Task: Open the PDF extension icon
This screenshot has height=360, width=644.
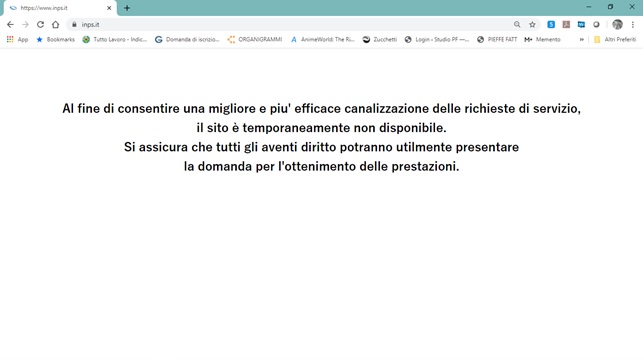Action: [566, 25]
